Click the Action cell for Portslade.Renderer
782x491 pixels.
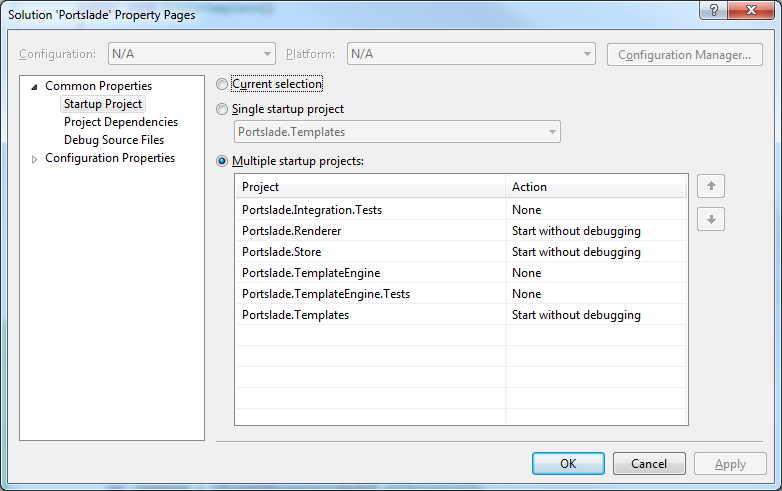596,231
